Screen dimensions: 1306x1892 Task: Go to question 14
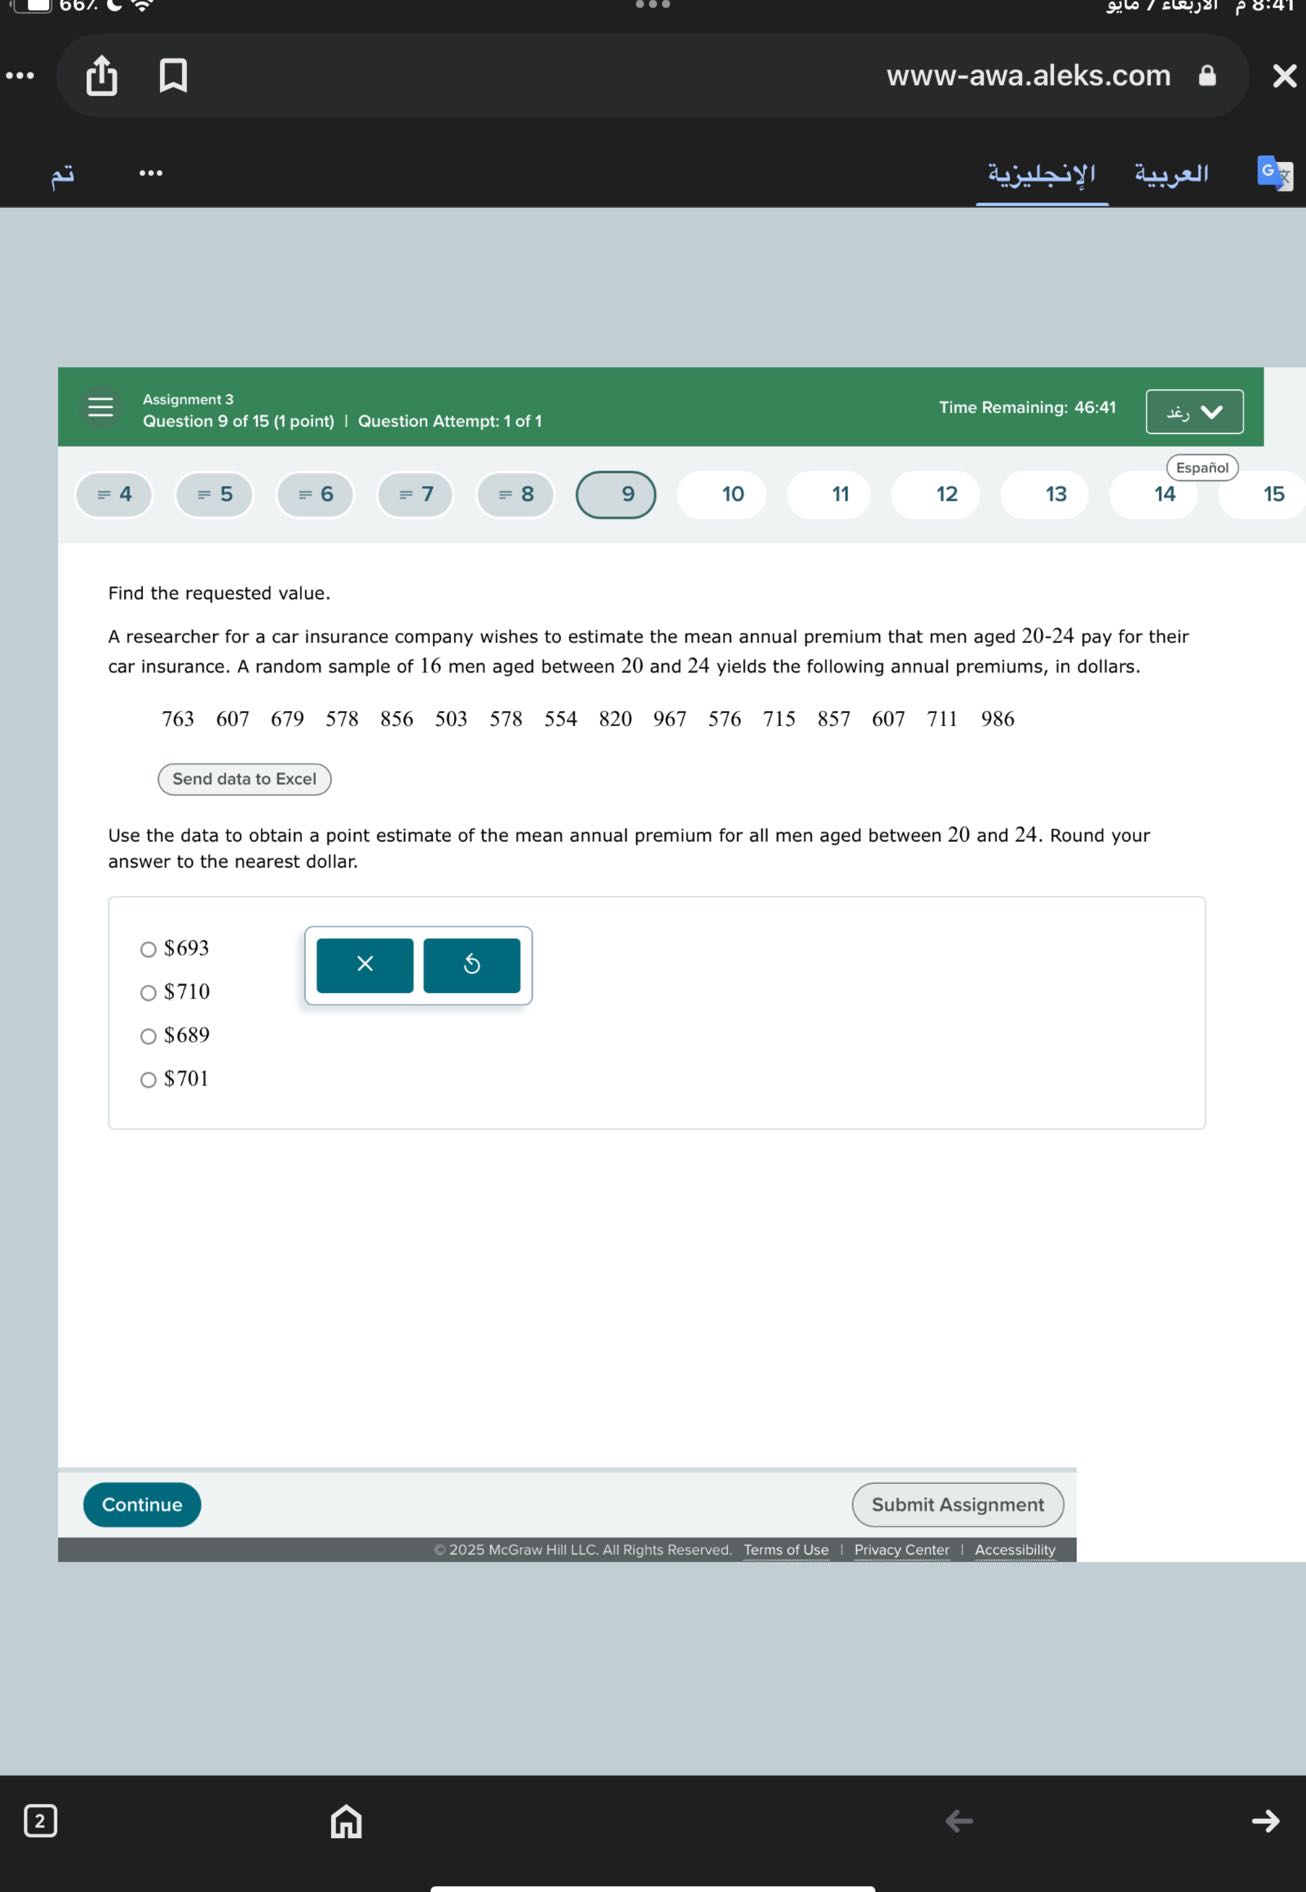coord(1154,494)
